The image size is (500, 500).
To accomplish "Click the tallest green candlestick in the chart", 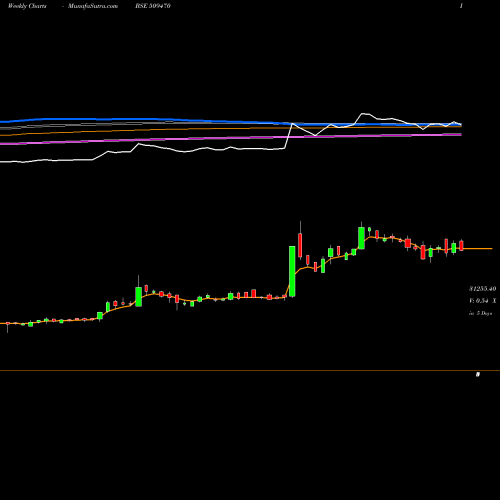I will coord(292,271).
